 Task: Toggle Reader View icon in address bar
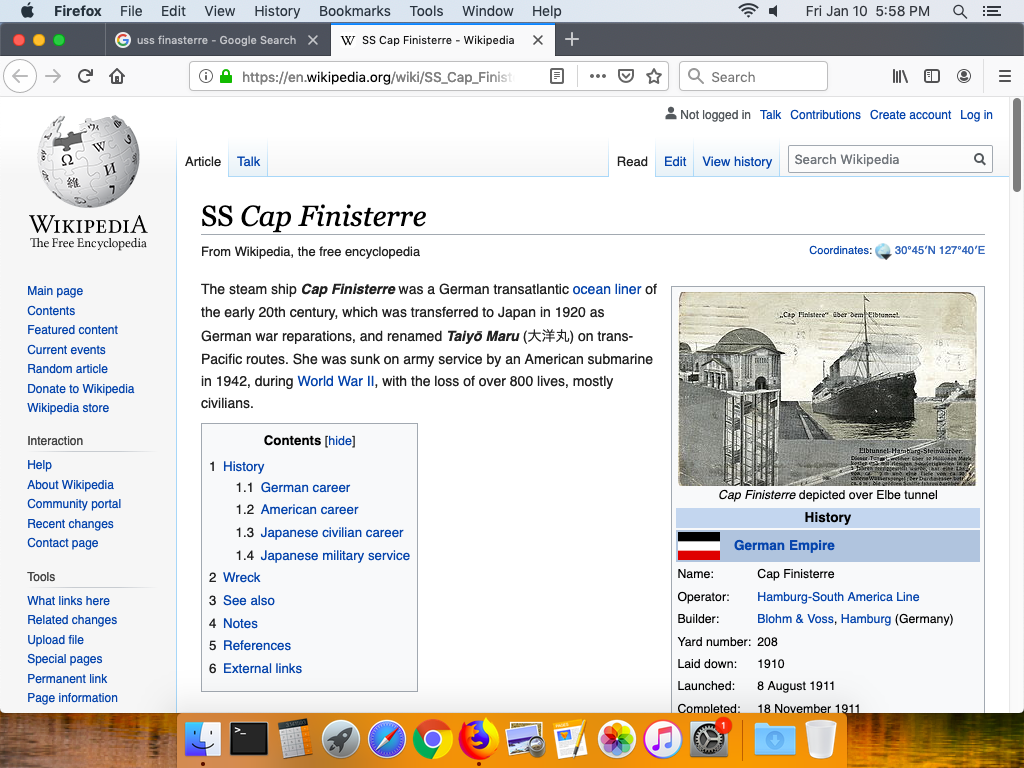click(557, 77)
